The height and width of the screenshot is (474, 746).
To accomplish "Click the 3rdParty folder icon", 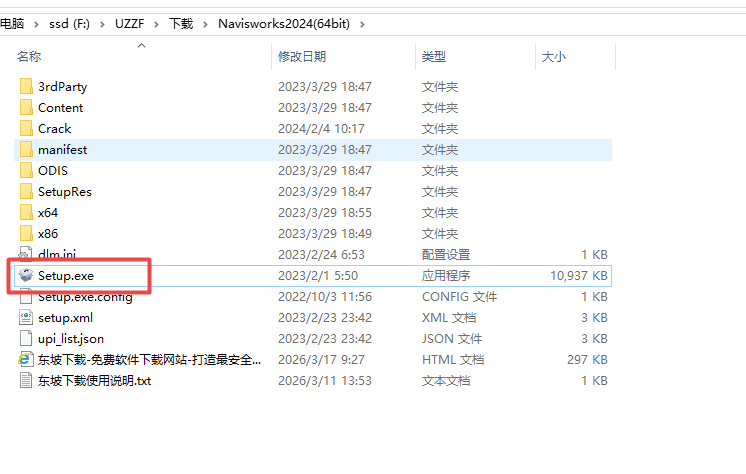I will pos(26,87).
